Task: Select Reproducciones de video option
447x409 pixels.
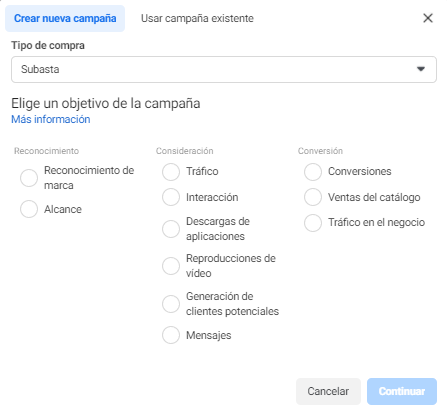Action: pyautogui.click(x=171, y=266)
